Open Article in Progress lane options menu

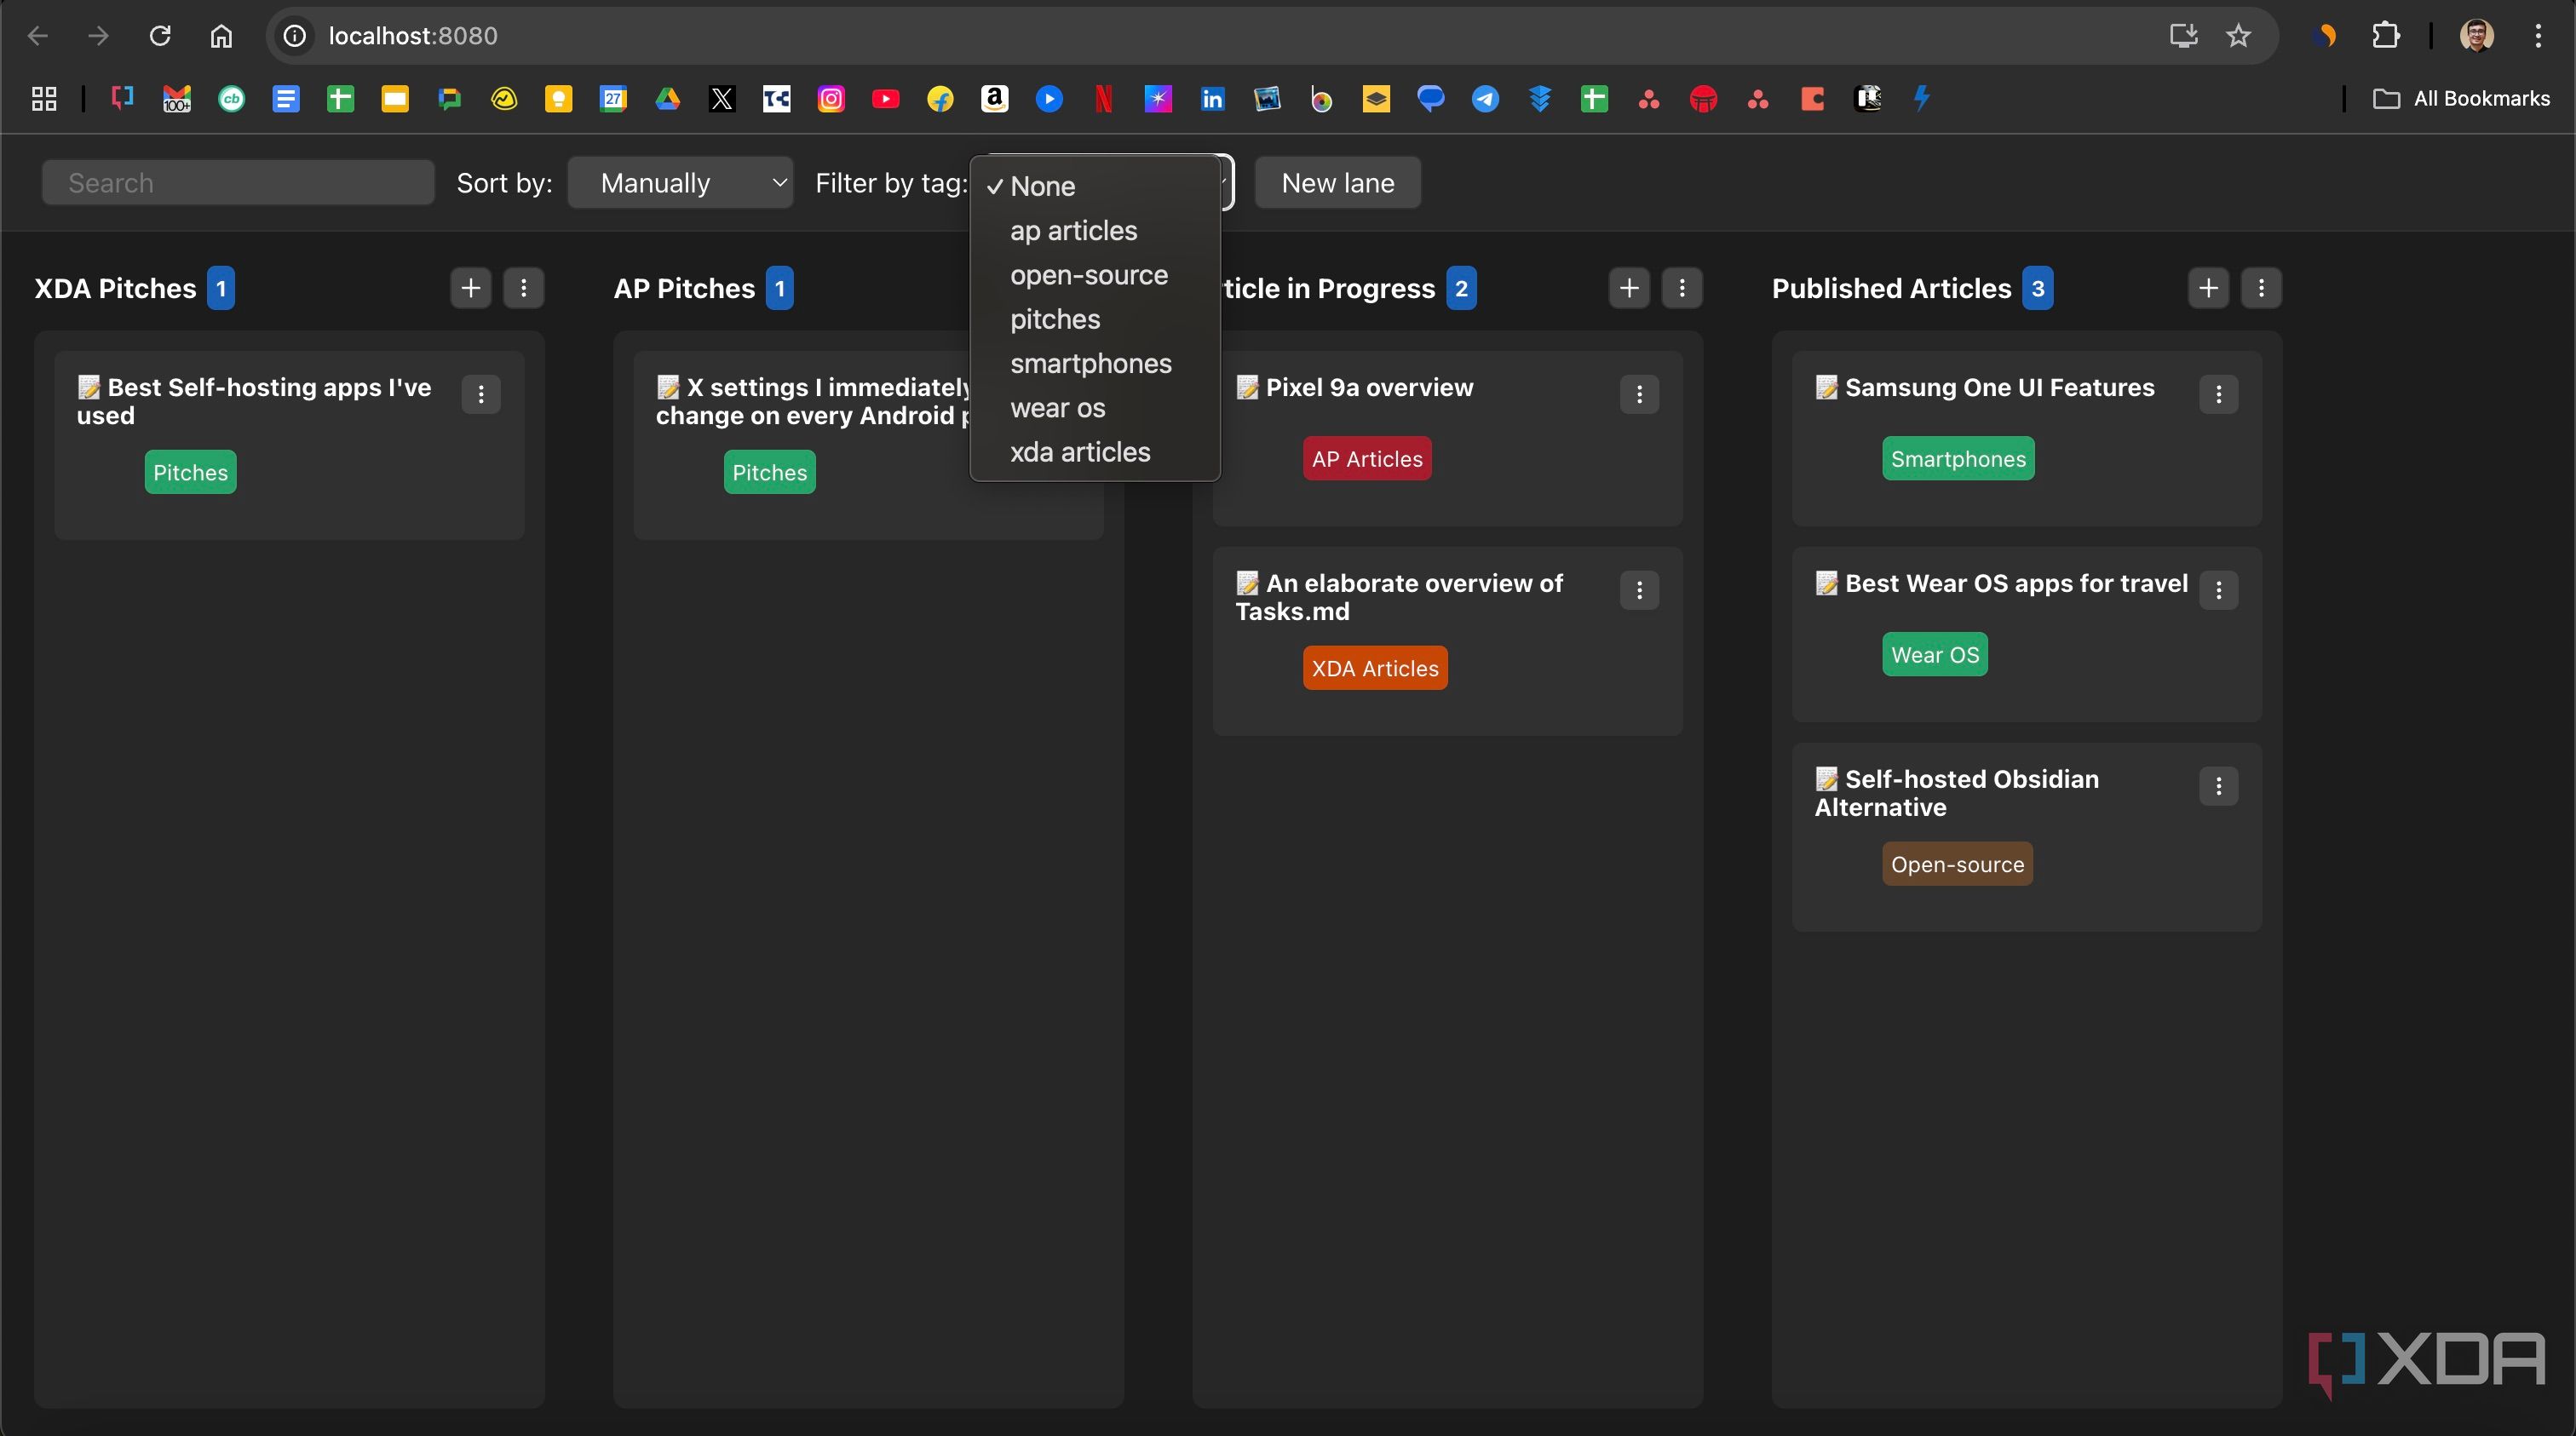[x=1682, y=288]
